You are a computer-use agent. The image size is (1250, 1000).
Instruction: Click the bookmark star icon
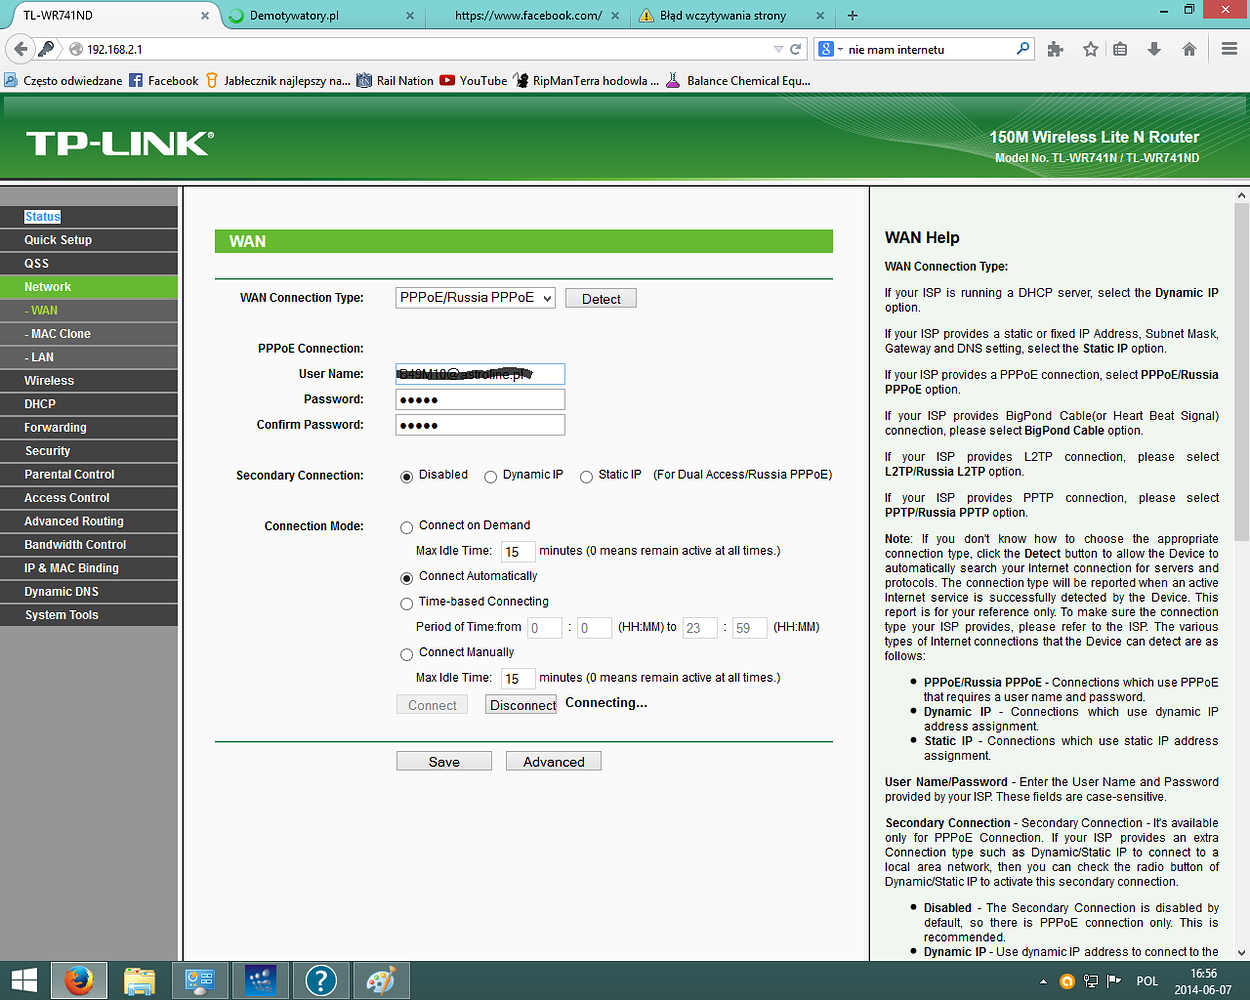(1090, 49)
